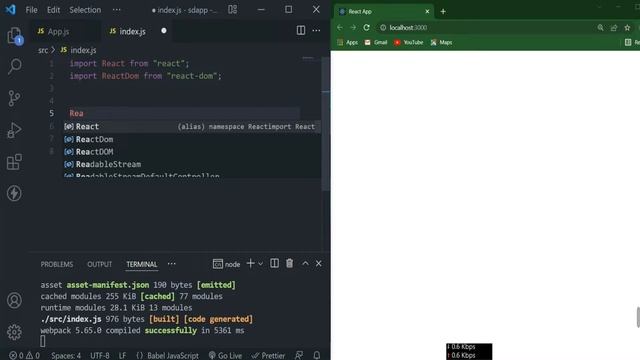Open the File menu
The height and width of the screenshot is (360, 640).
31,9
